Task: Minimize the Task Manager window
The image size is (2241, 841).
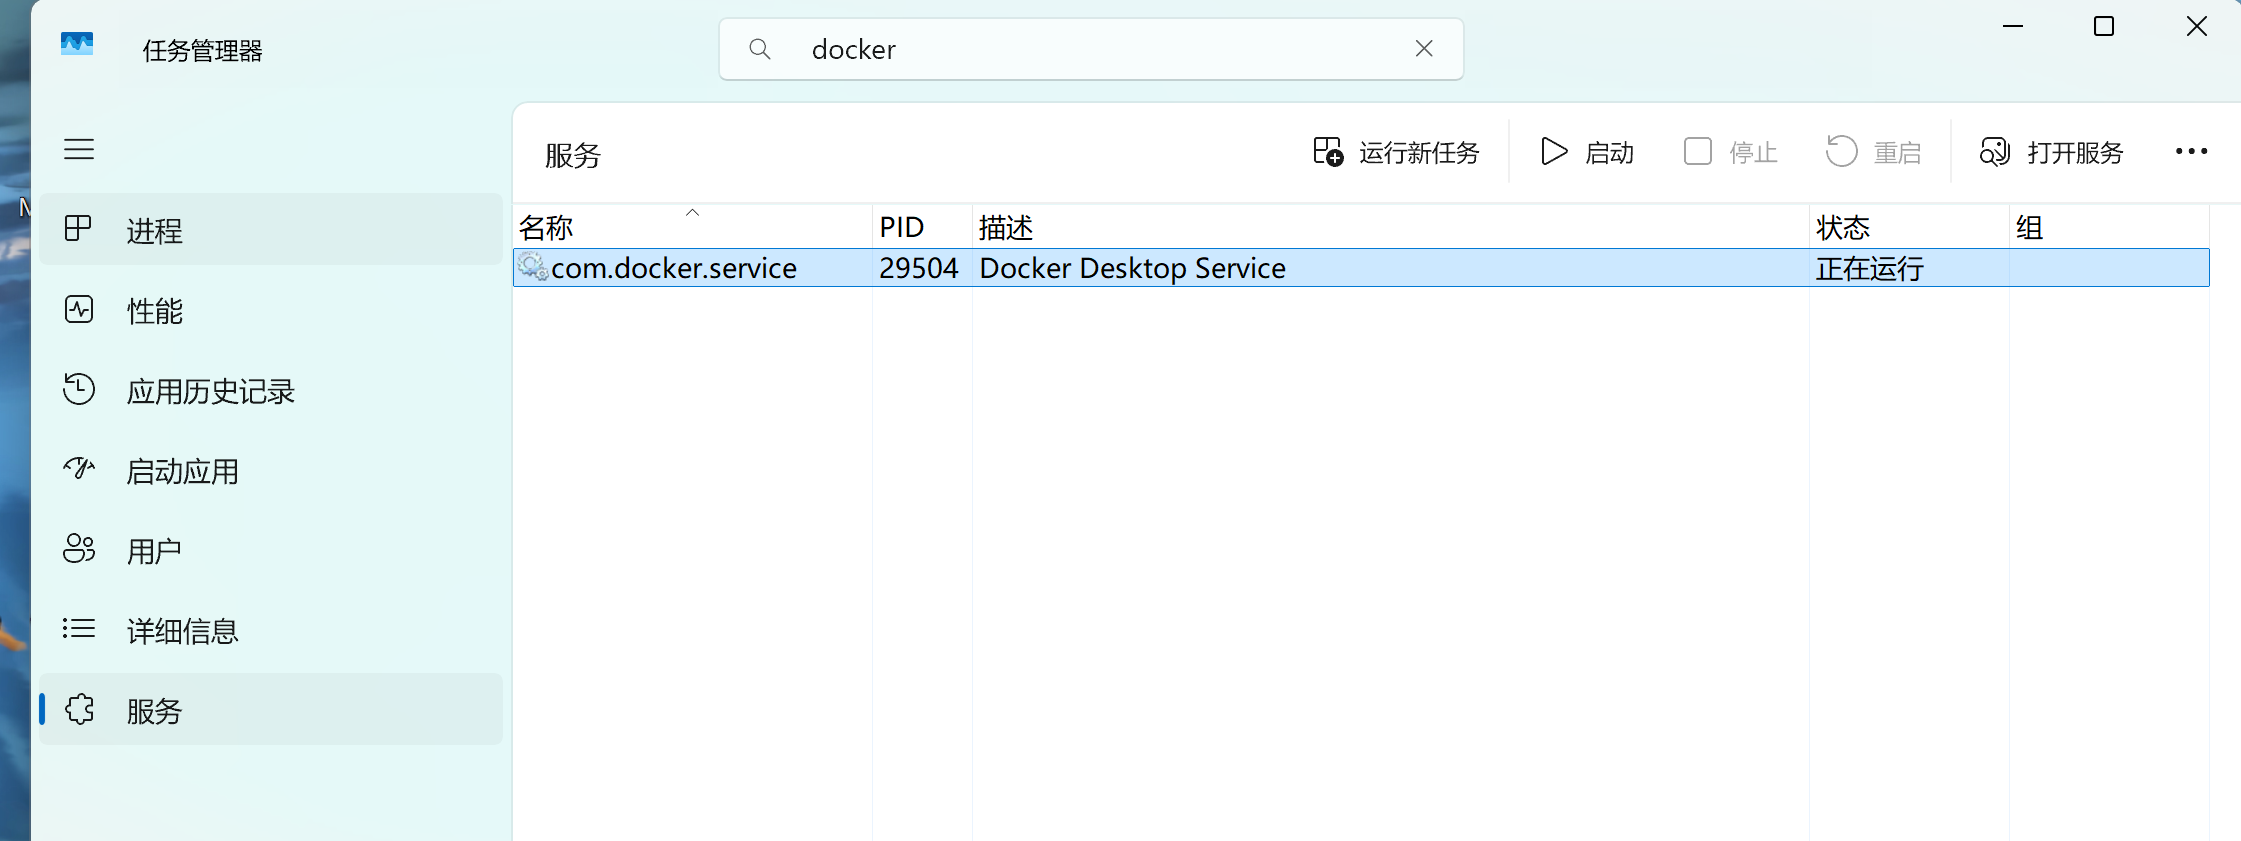Action: tap(2013, 27)
